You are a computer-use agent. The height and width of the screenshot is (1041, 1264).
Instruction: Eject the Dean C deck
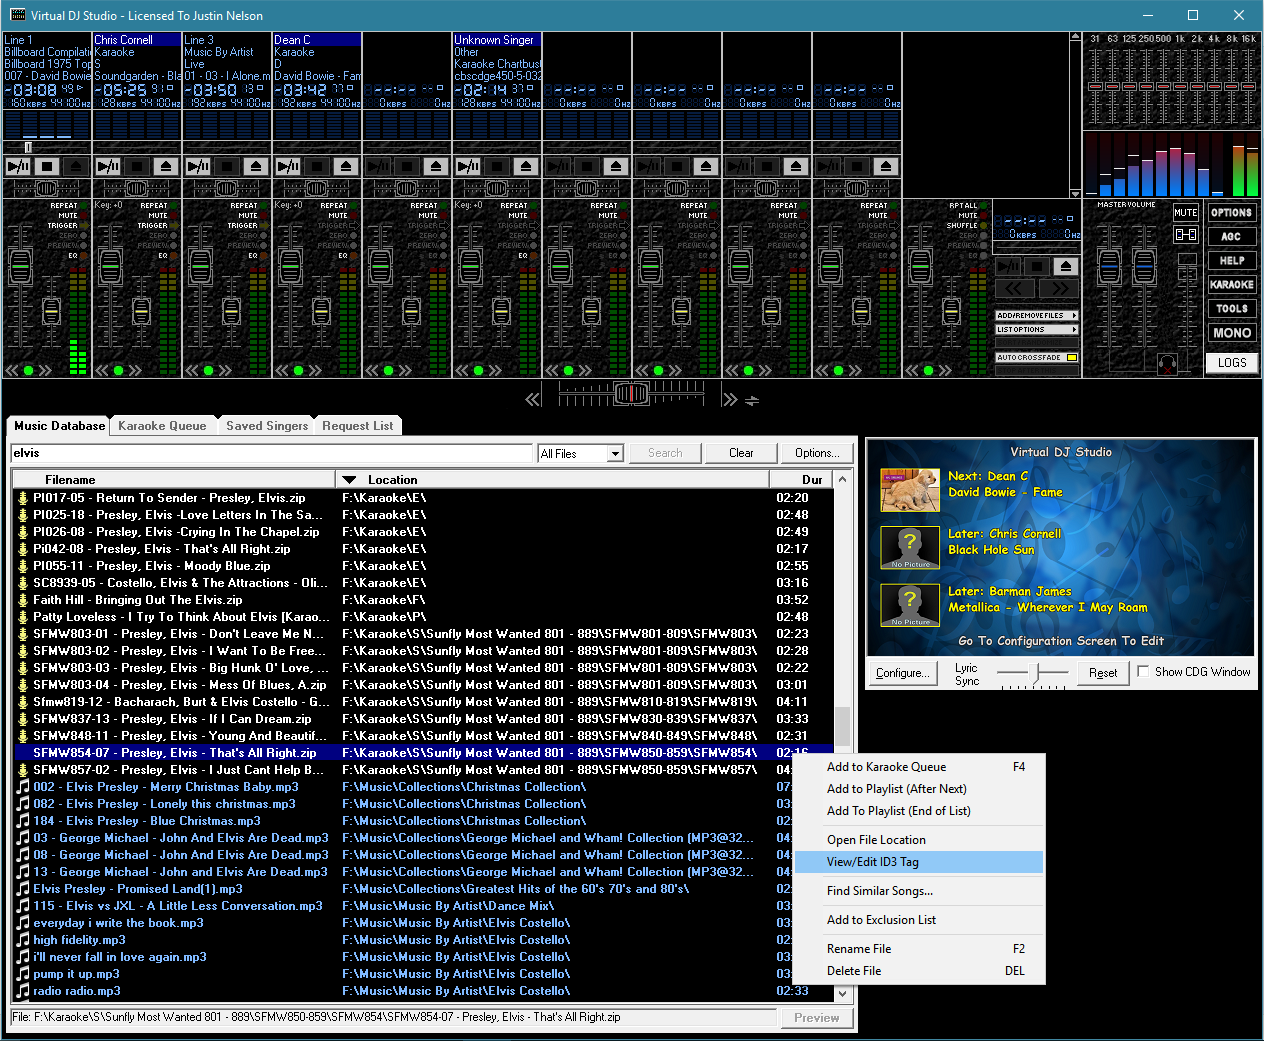point(346,166)
